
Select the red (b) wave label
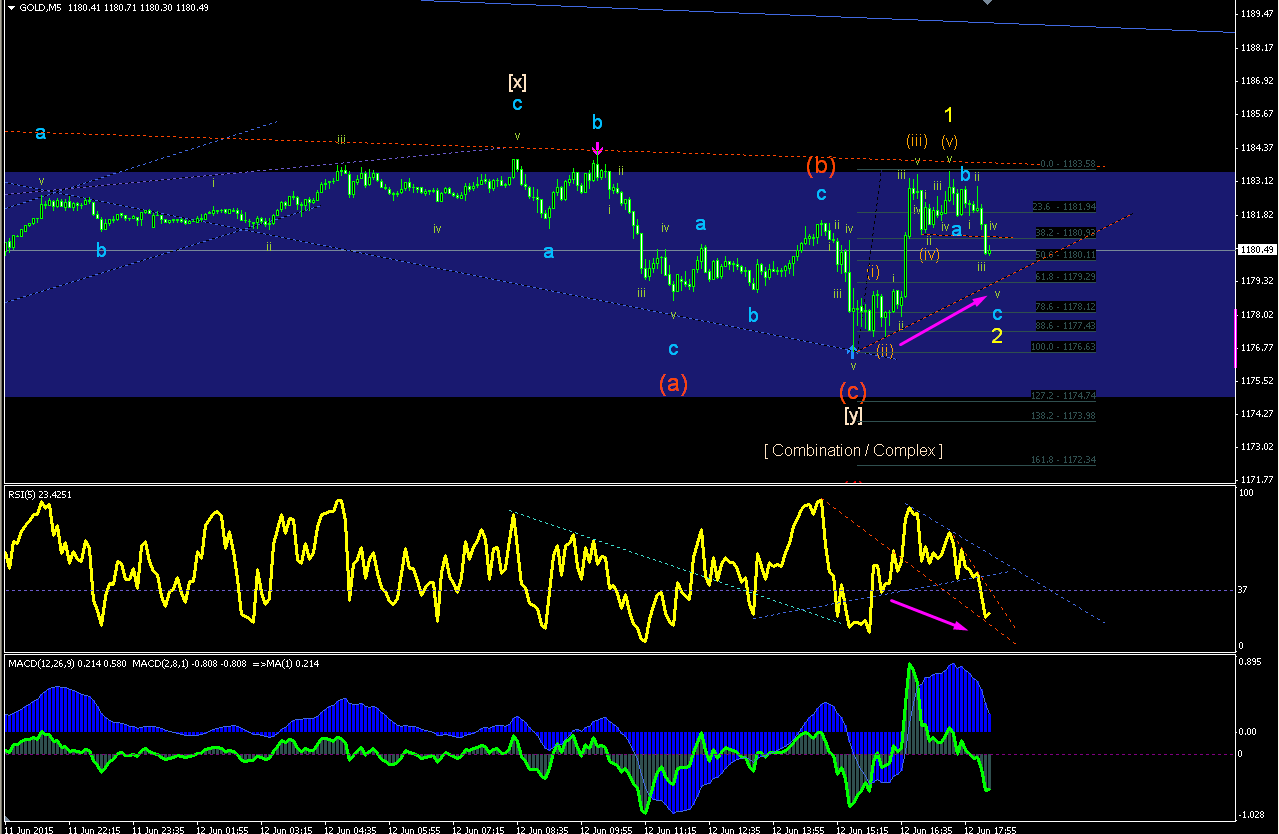pos(821,165)
